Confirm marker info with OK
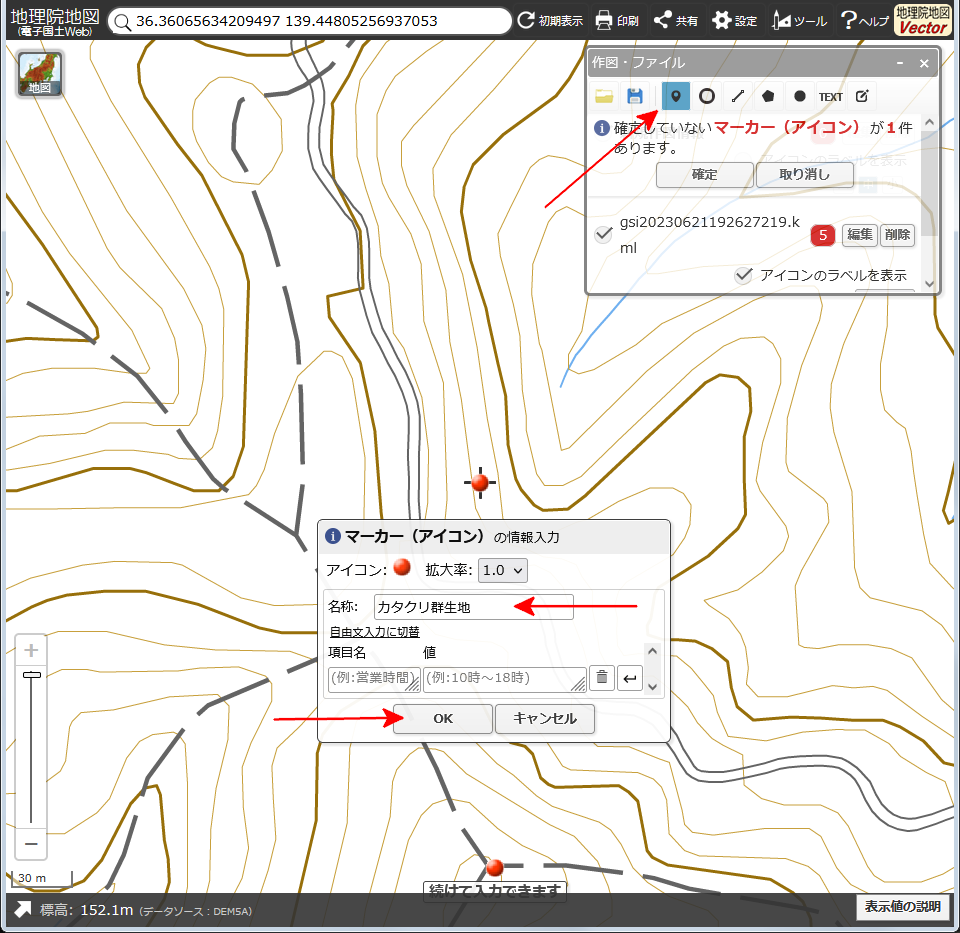The width and height of the screenshot is (960, 933). pyautogui.click(x=443, y=719)
